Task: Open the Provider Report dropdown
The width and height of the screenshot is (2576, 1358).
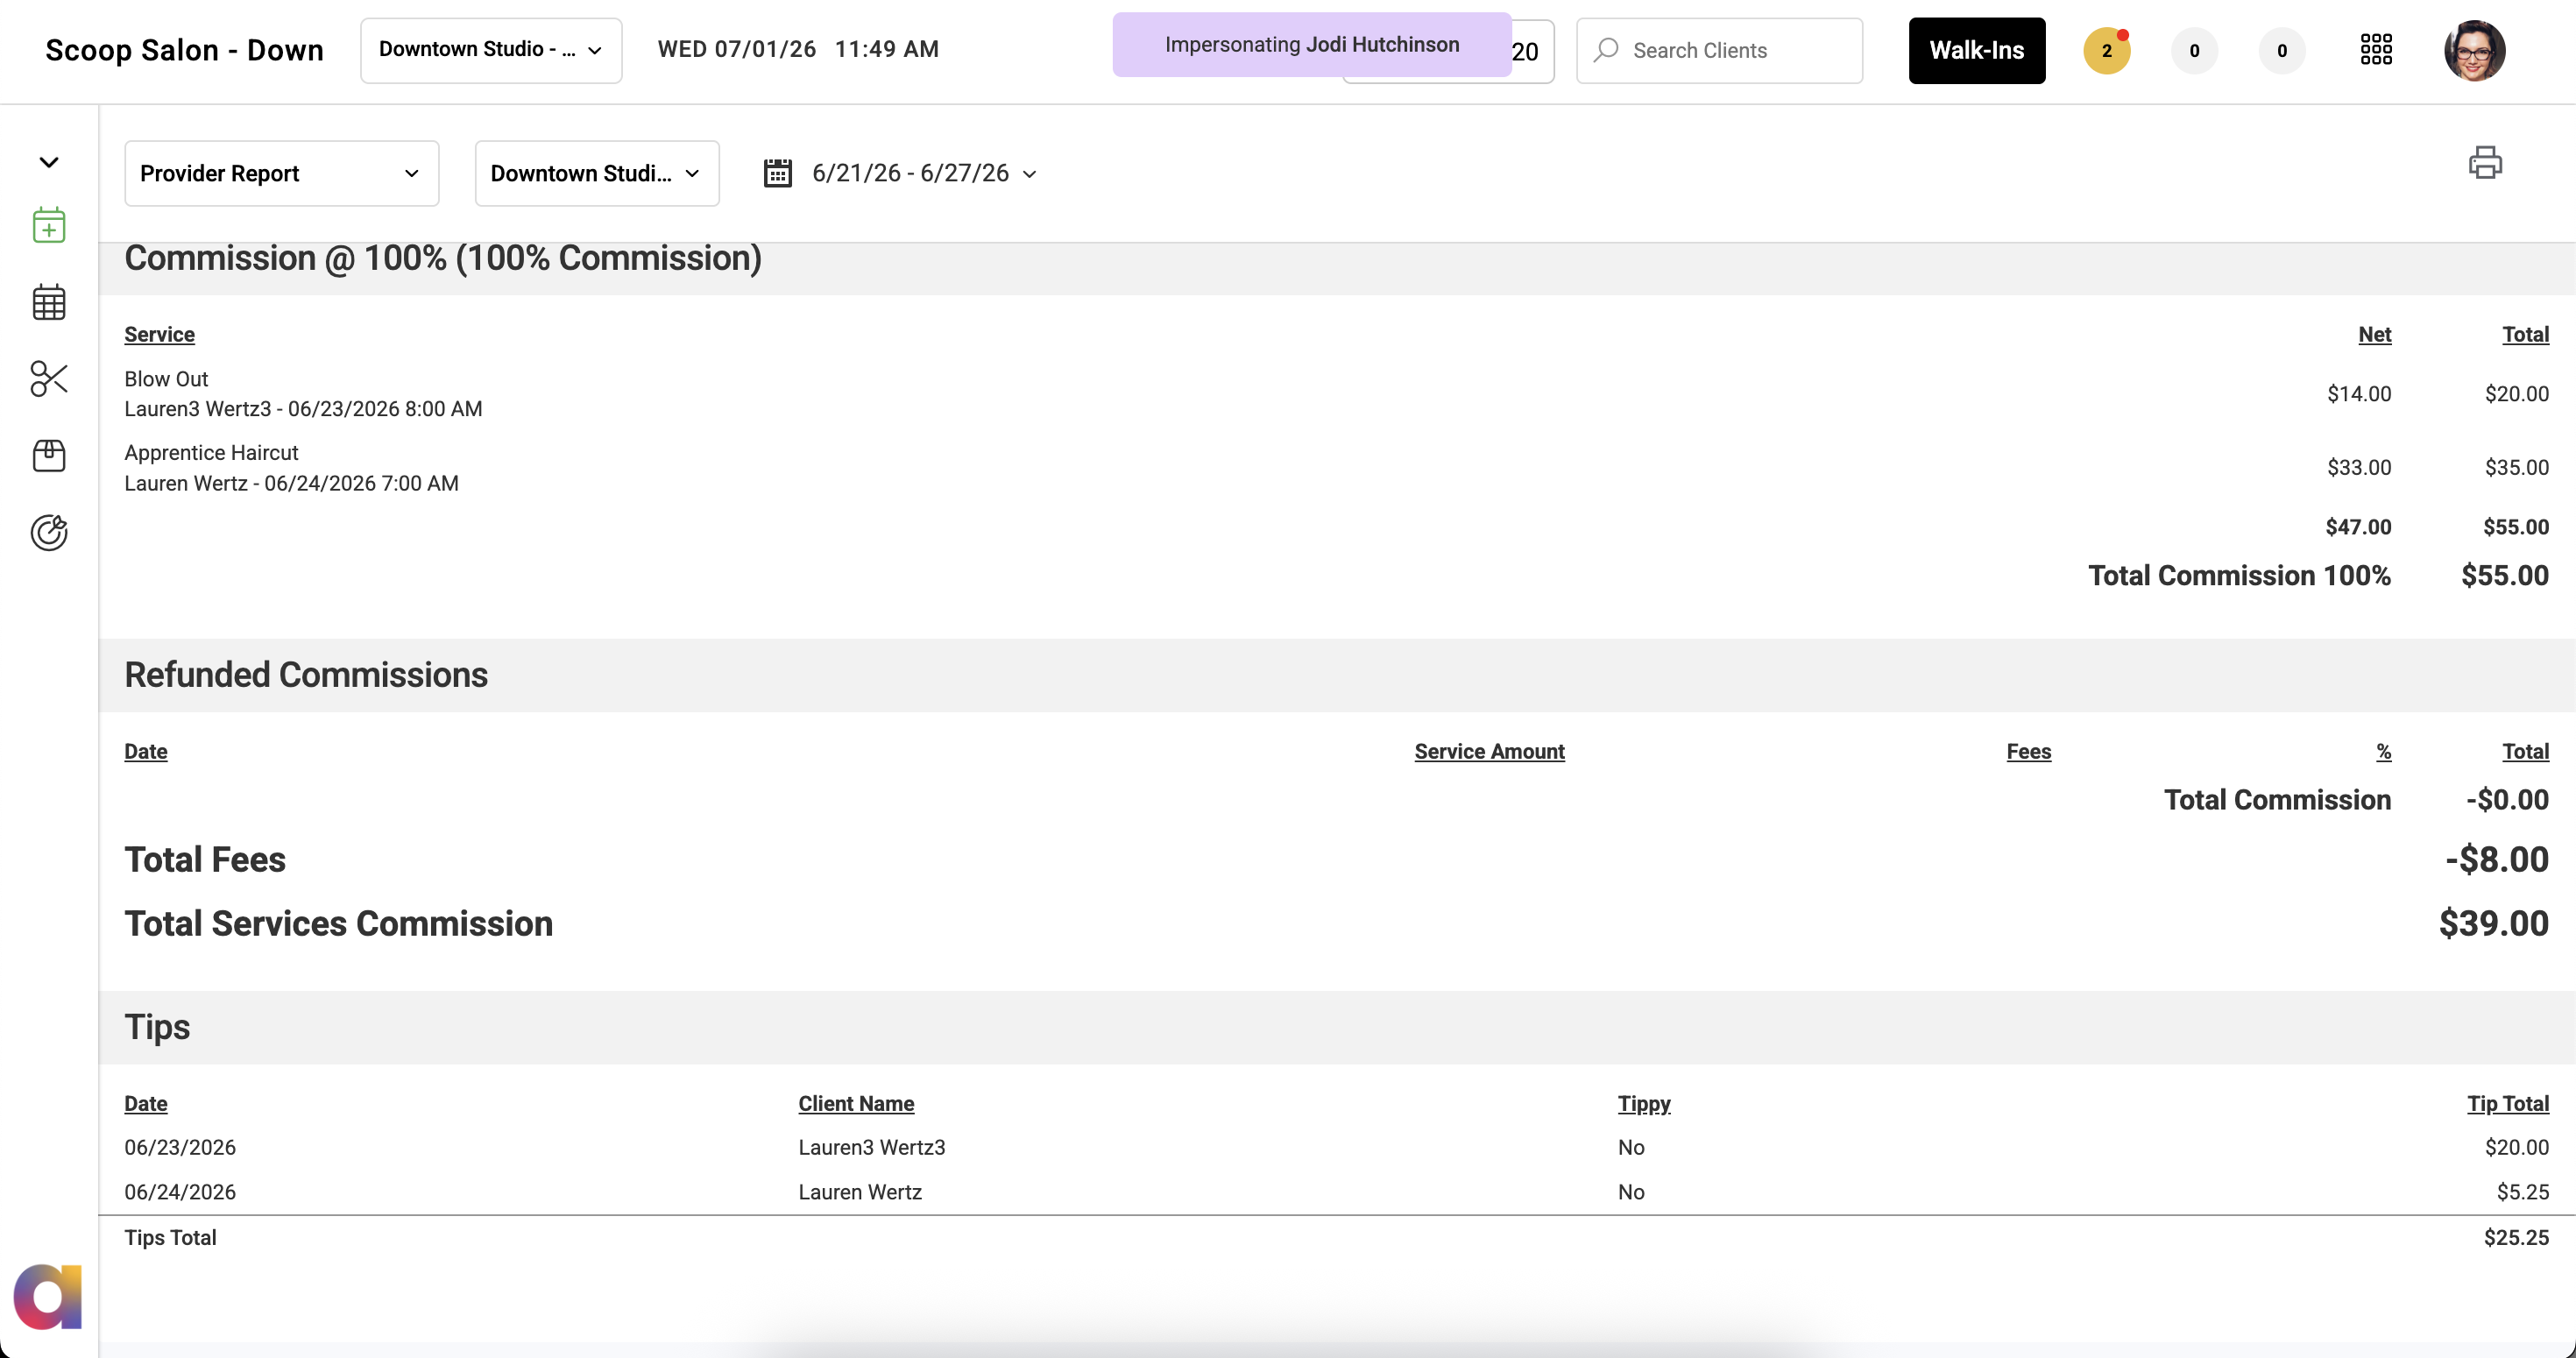Action: (282, 173)
